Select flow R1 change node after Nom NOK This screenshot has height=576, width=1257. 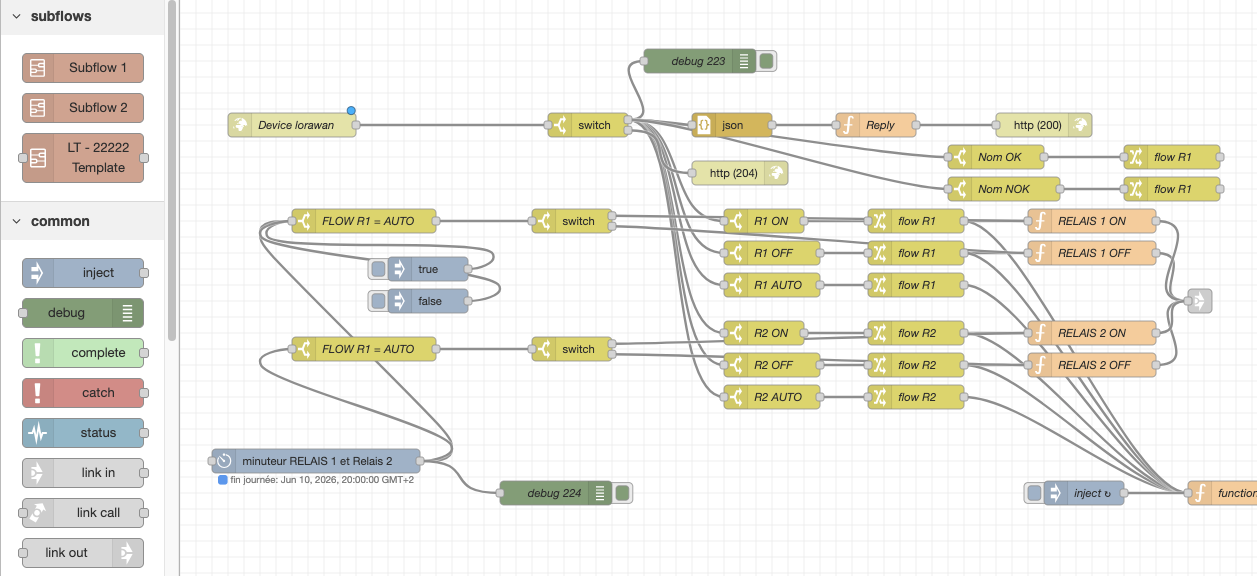tap(1172, 189)
